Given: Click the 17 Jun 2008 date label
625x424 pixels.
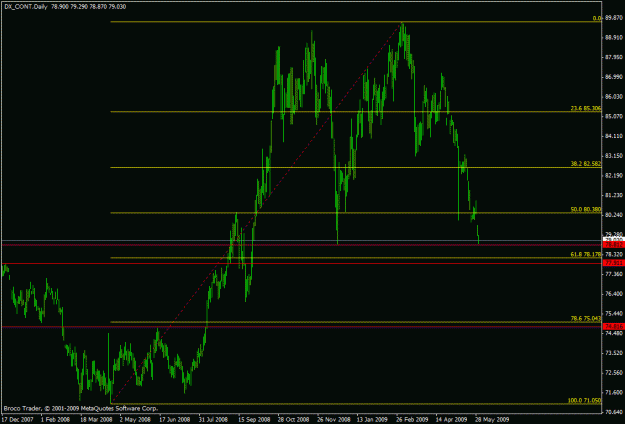Looking at the screenshot, I should coord(175,420).
